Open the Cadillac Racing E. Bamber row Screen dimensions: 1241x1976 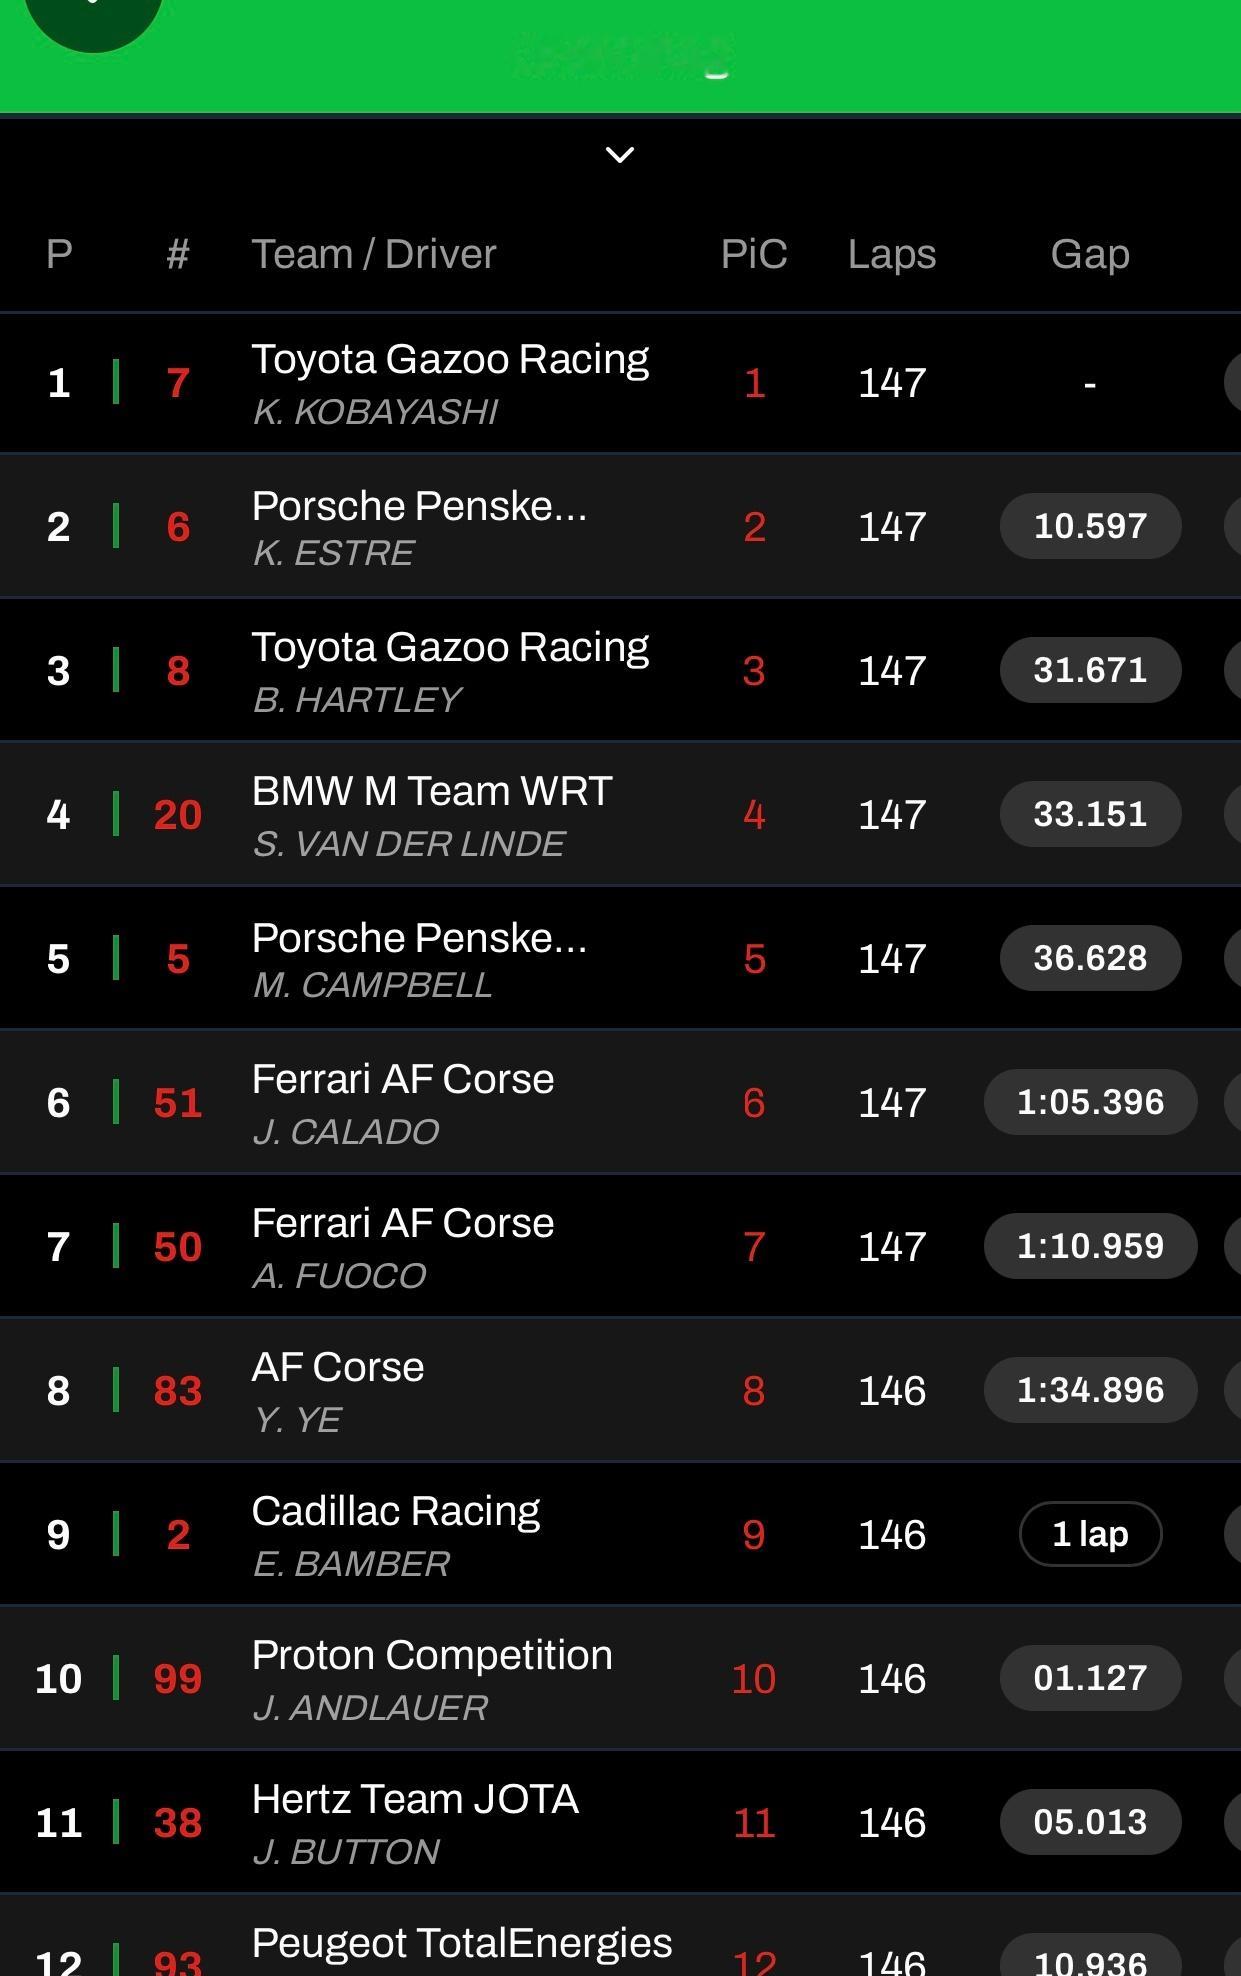[x=395, y=1534]
